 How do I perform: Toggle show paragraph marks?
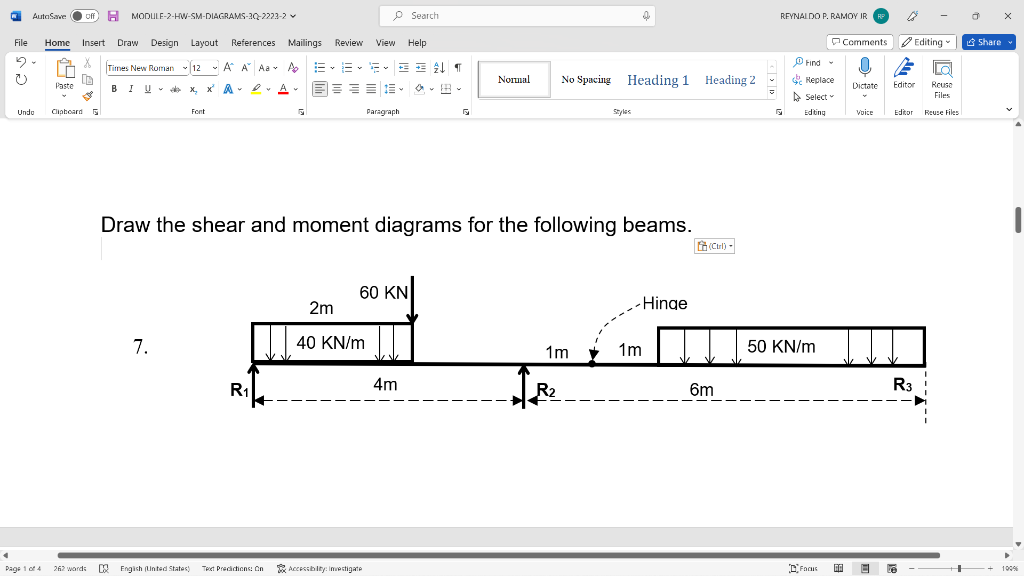pyautogui.click(x=458, y=67)
